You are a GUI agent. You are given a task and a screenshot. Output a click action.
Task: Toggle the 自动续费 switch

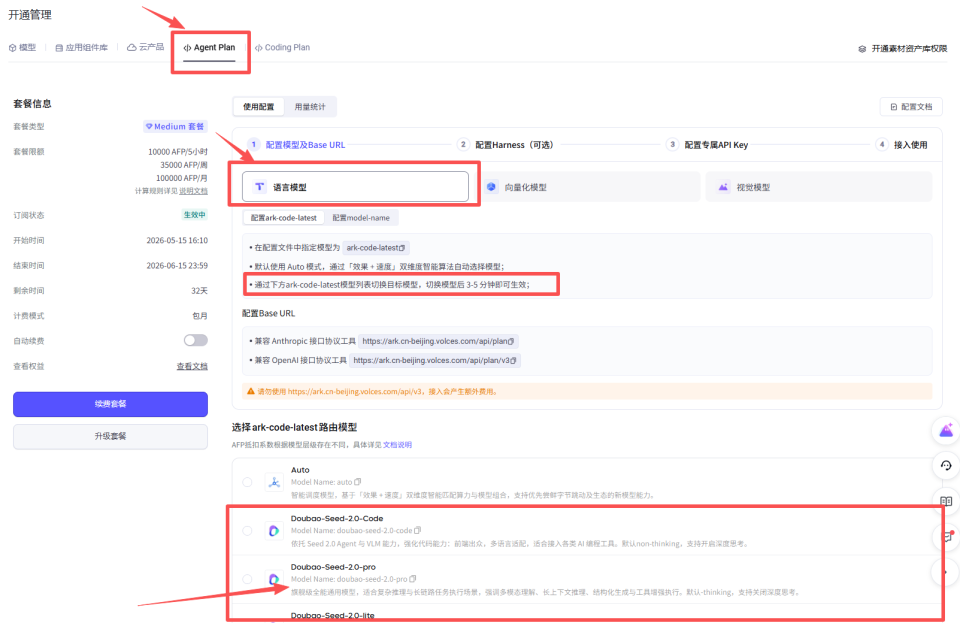[196, 340]
